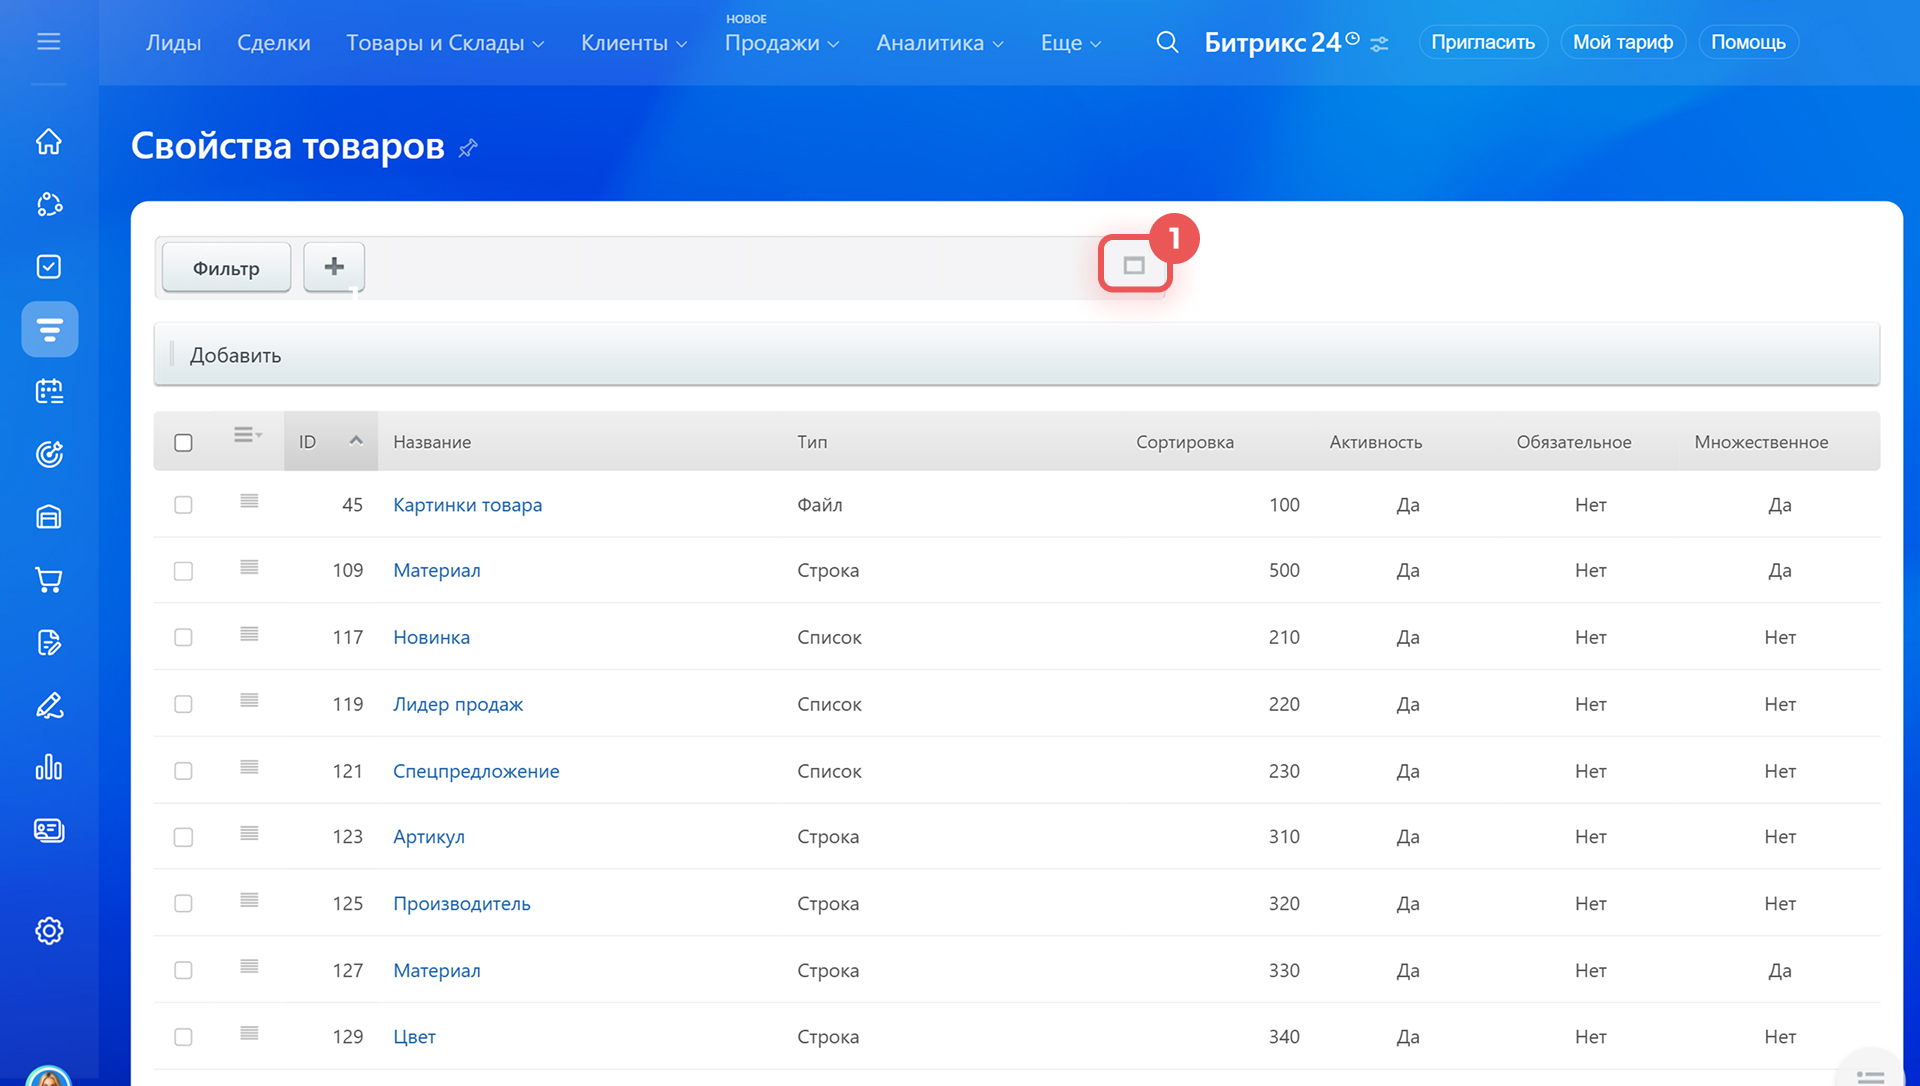The image size is (1920, 1086).
Task: Open the hamburger menu in the sidebar
Action: pyautogui.click(x=48, y=42)
